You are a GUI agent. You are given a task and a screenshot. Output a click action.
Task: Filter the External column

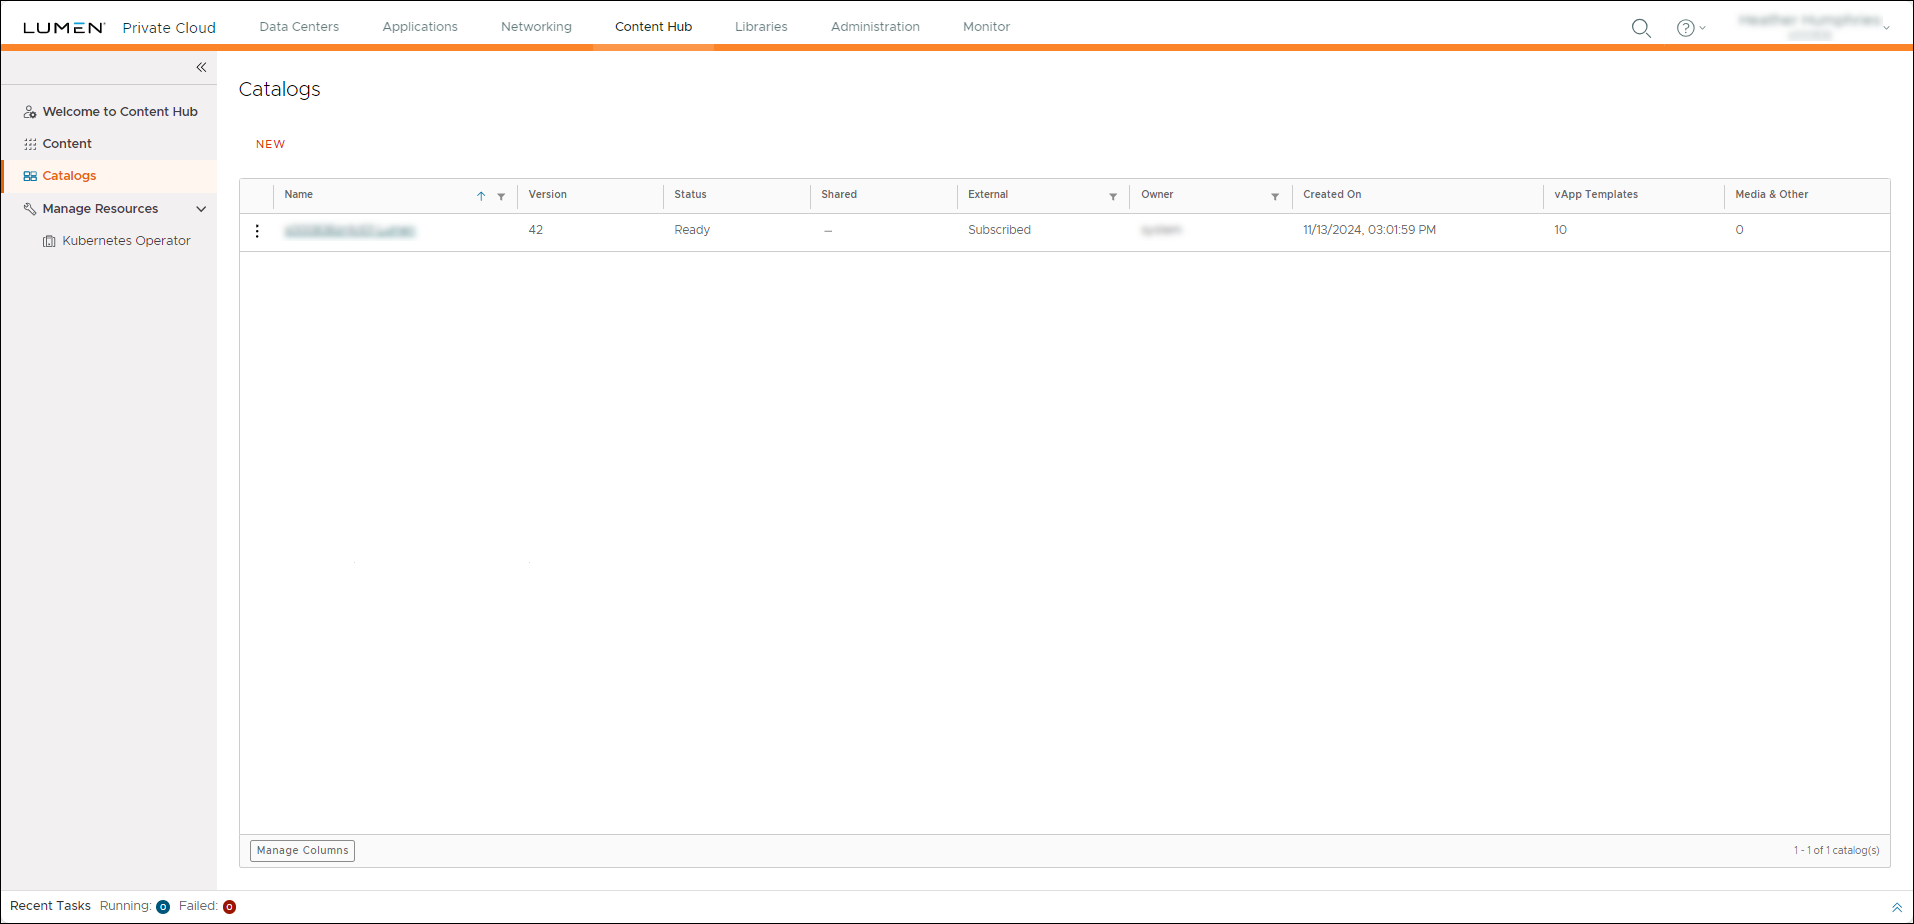pyautogui.click(x=1113, y=196)
